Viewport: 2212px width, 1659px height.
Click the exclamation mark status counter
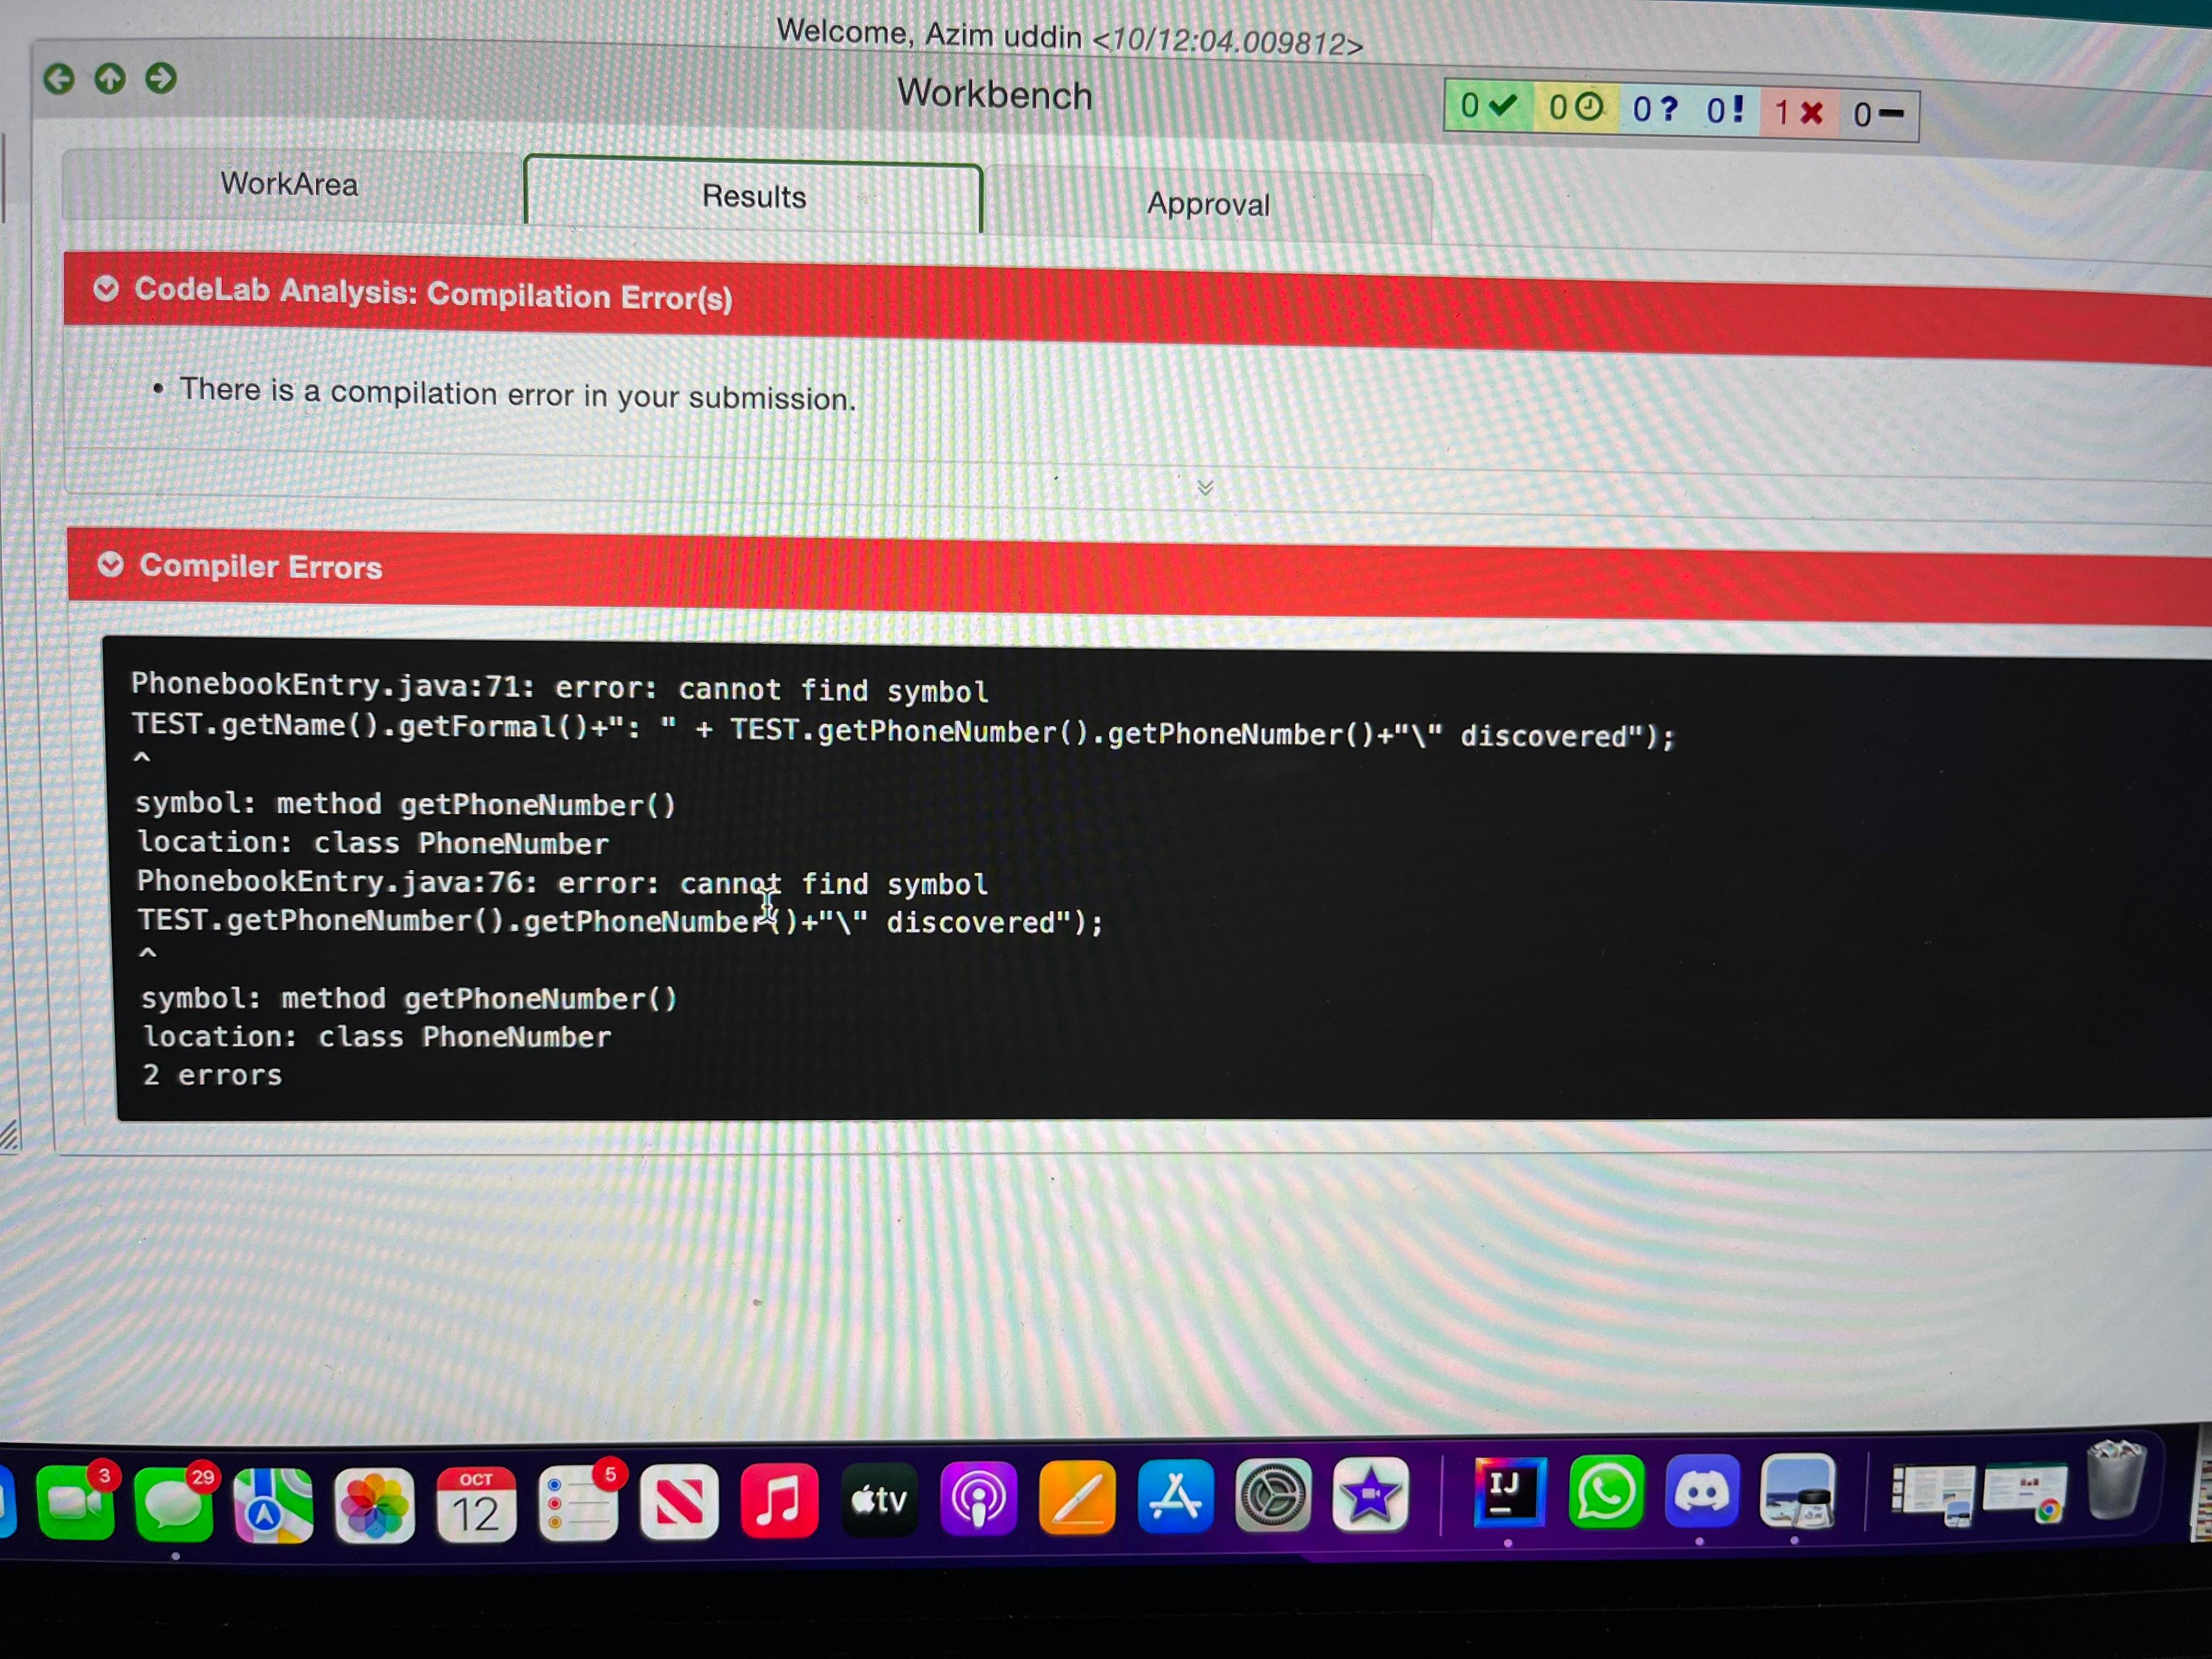tap(1725, 110)
